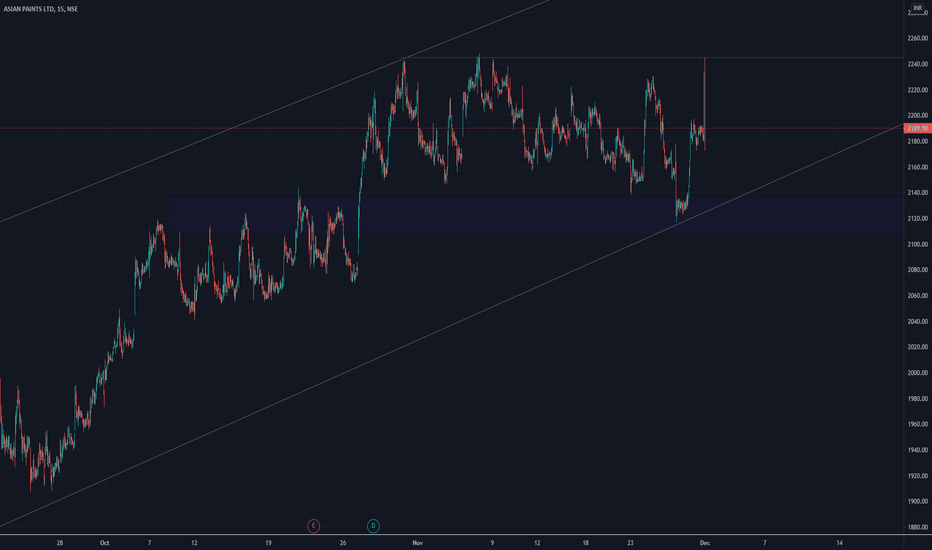The width and height of the screenshot is (932, 550).
Task: Click the Nov label on the time axis
Action: click(417, 543)
